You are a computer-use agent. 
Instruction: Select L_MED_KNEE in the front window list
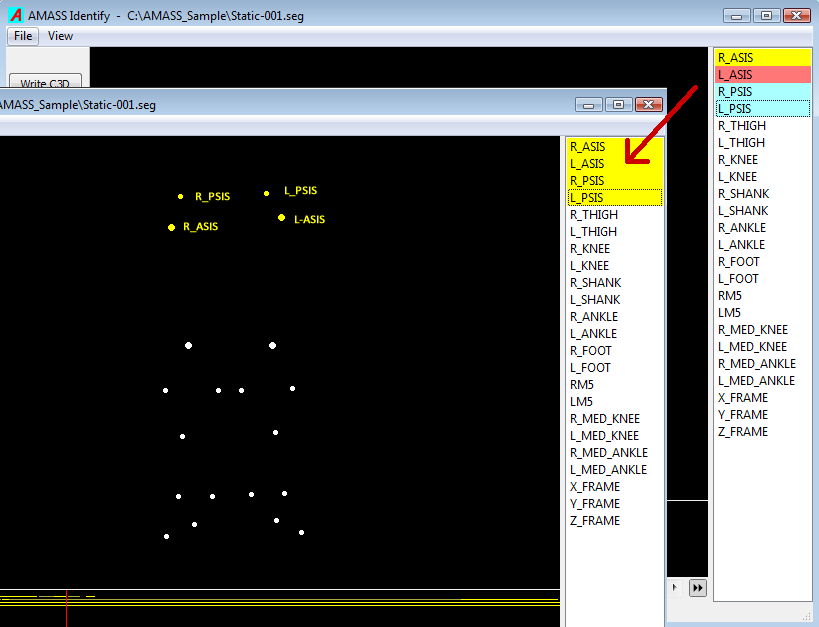click(615, 435)
